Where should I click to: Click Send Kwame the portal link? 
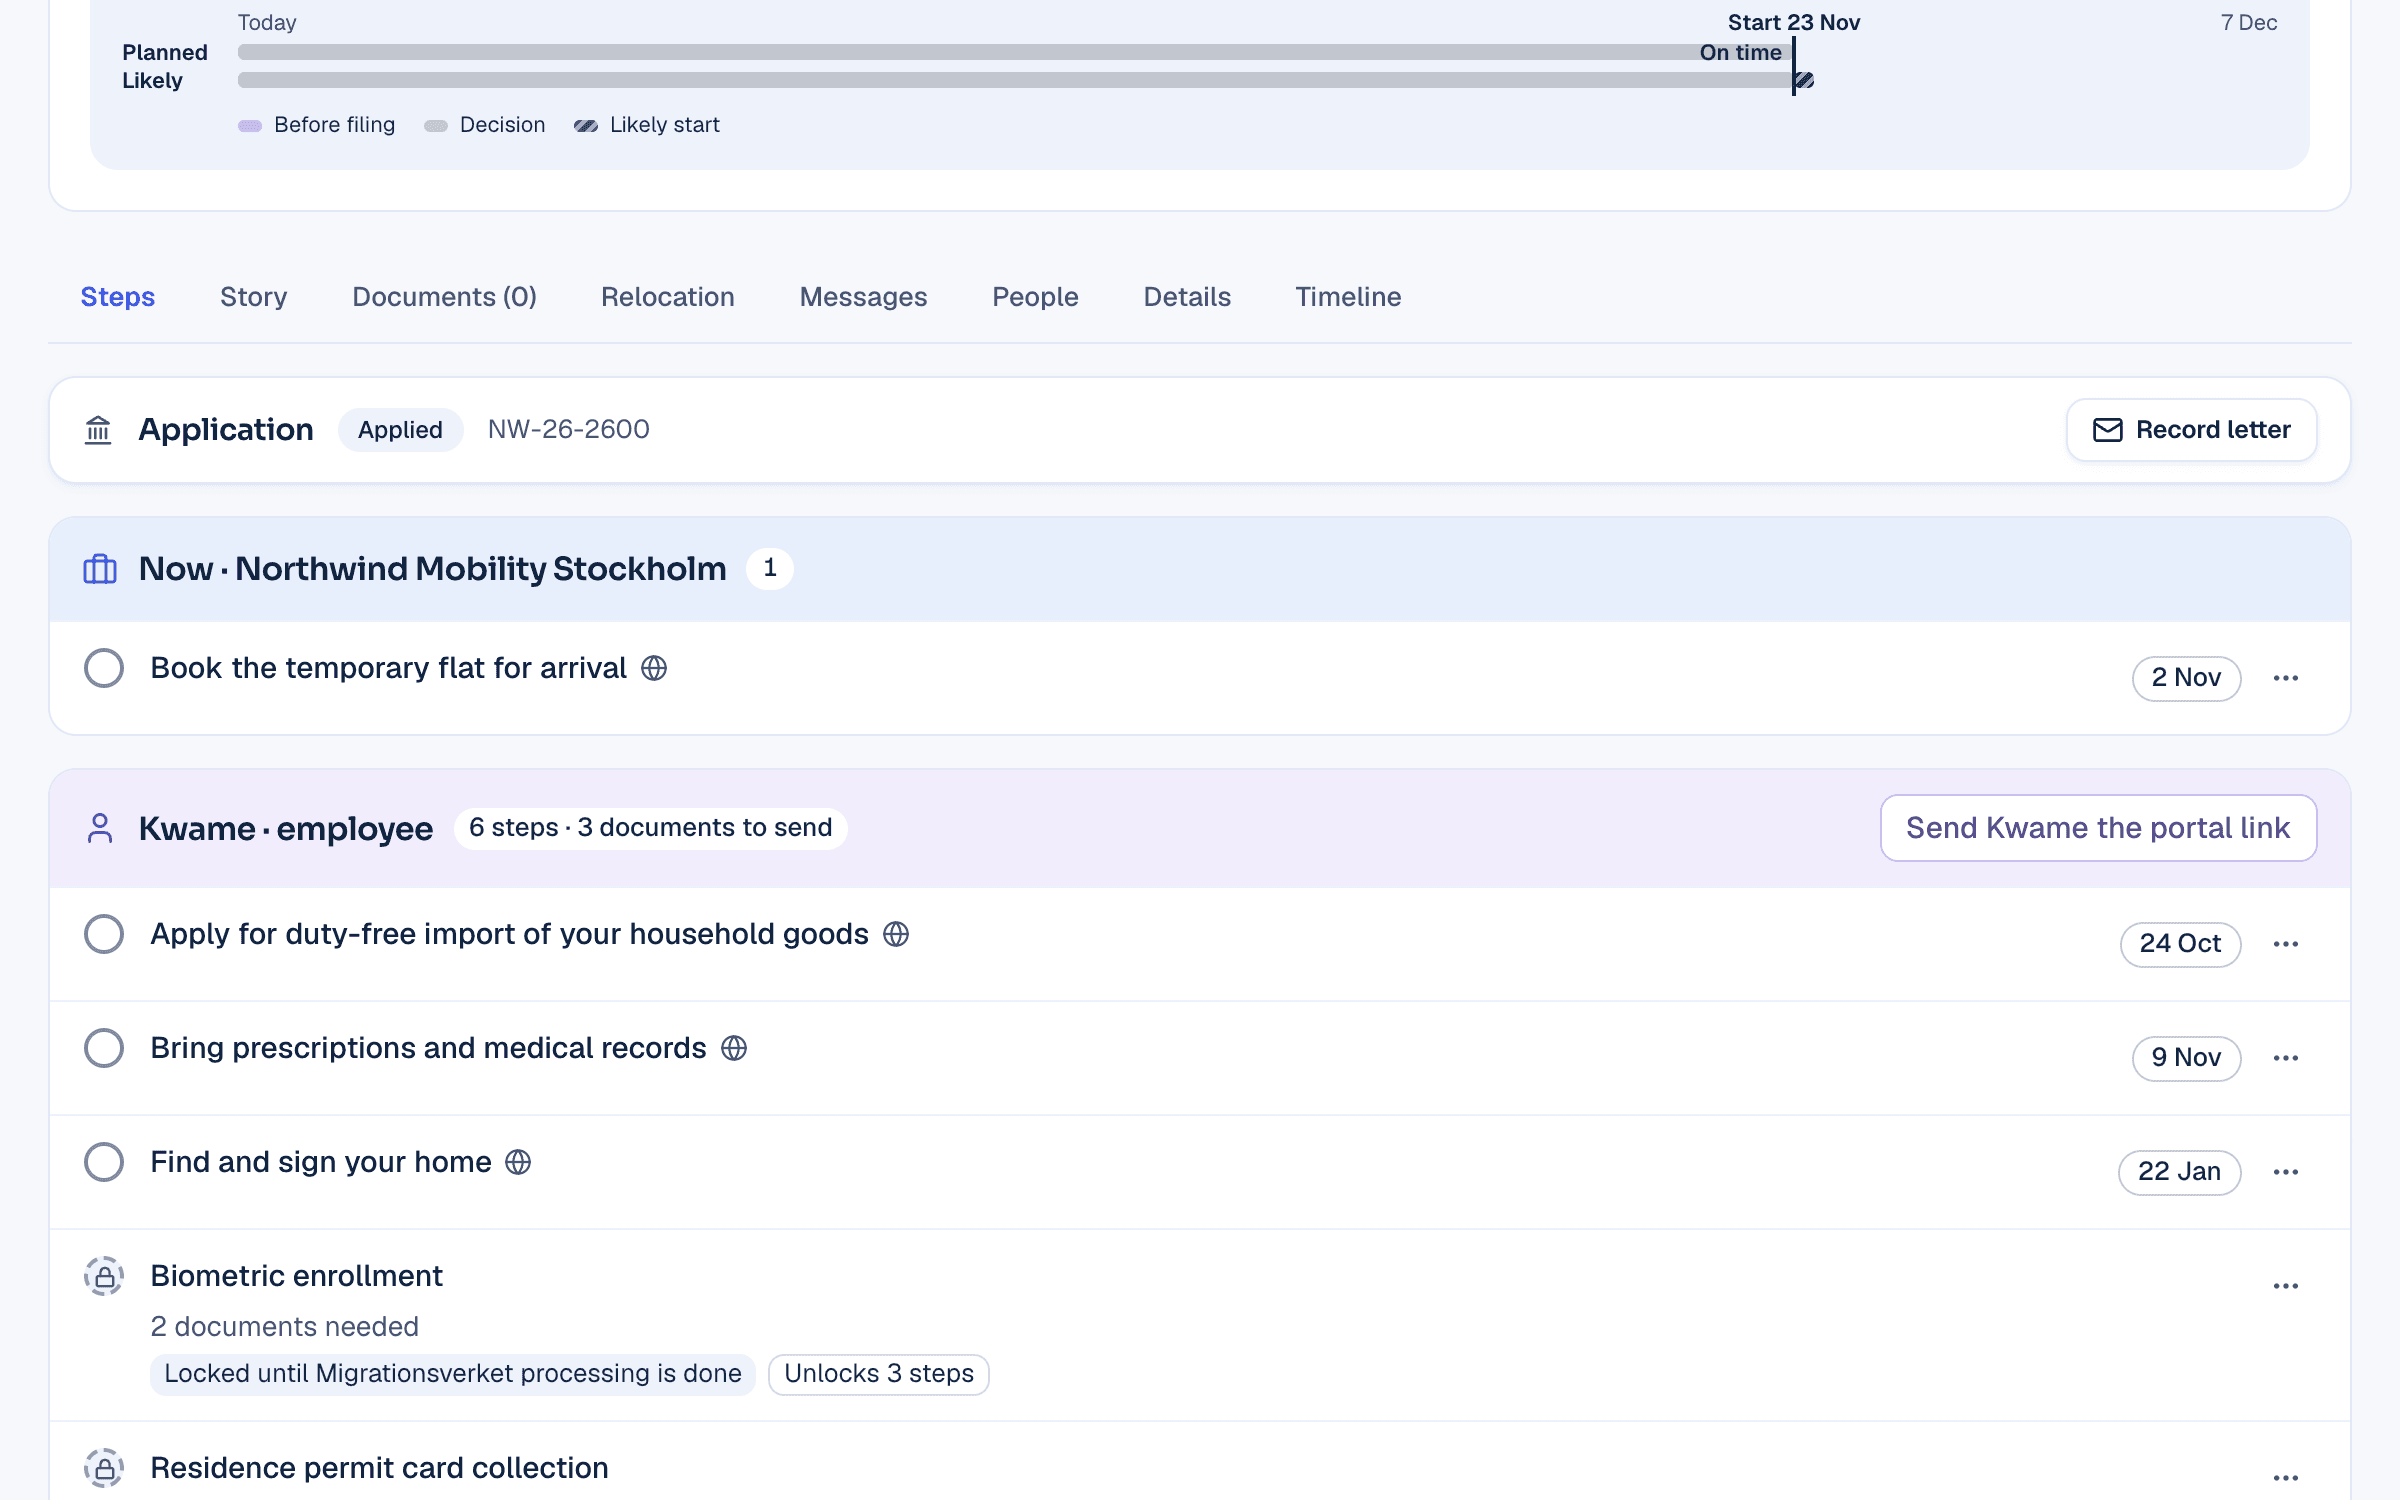pos(2098,828)
